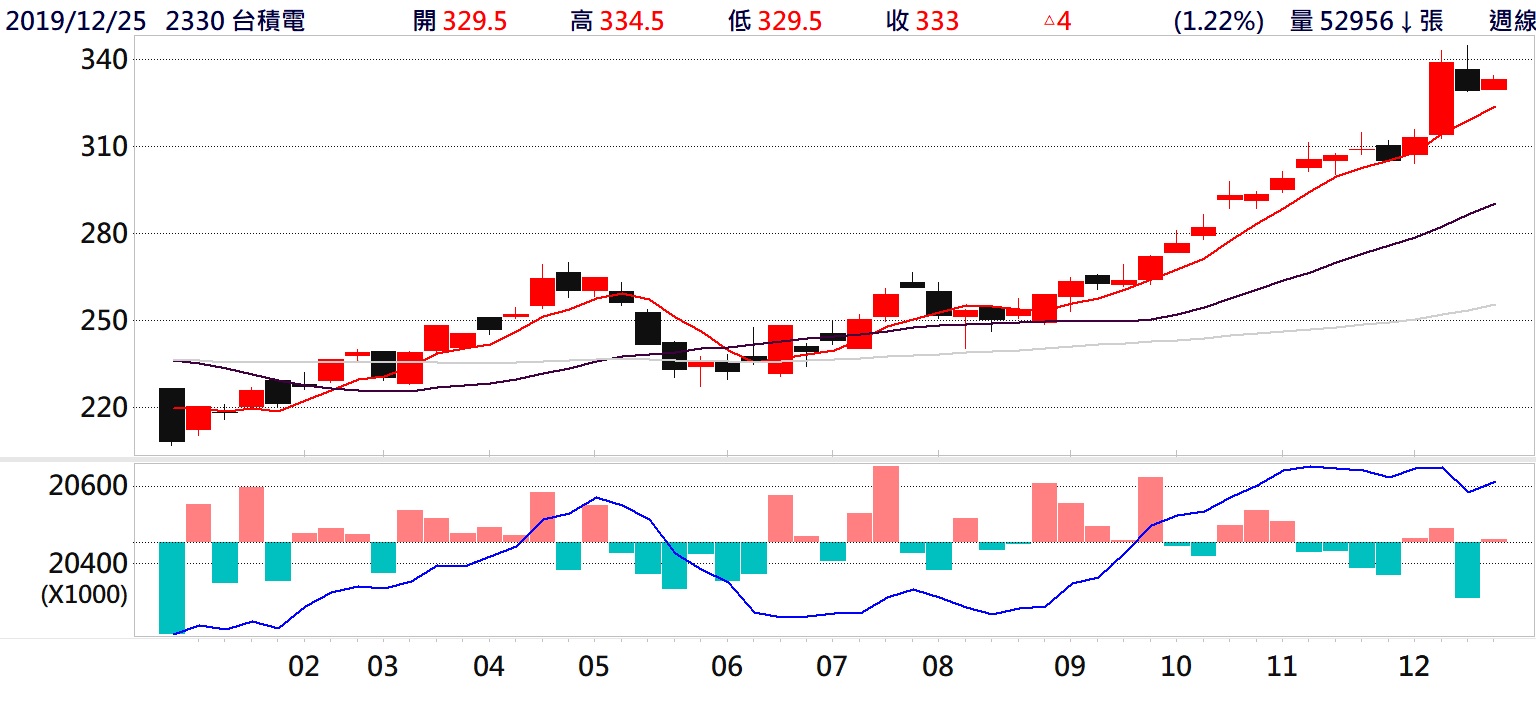Click the low price 低 329.5
This screenshot has height=719, width=1536.
coord(775,21)
